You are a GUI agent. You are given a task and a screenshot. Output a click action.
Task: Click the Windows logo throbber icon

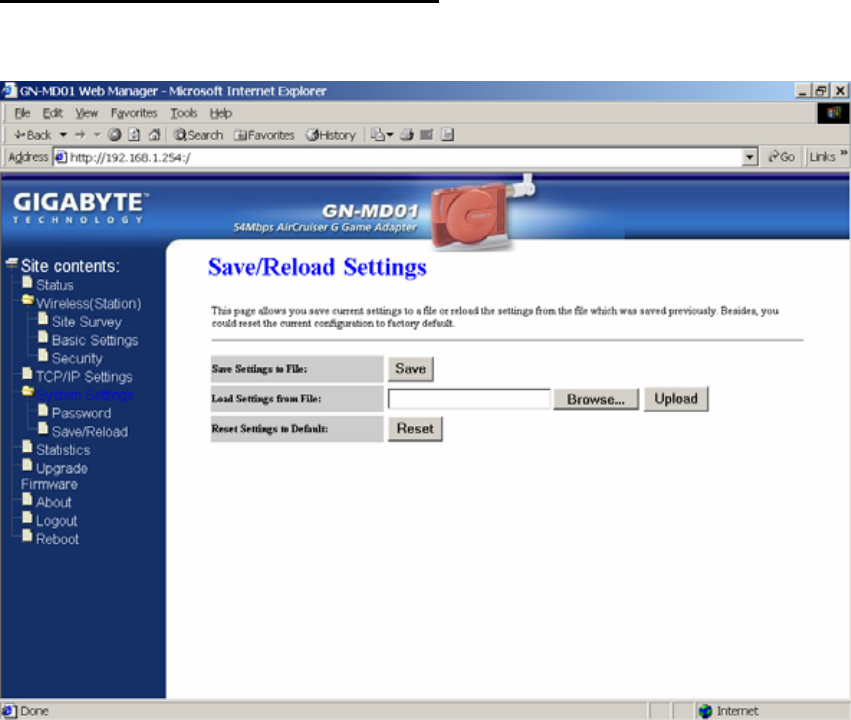[833, 113]
